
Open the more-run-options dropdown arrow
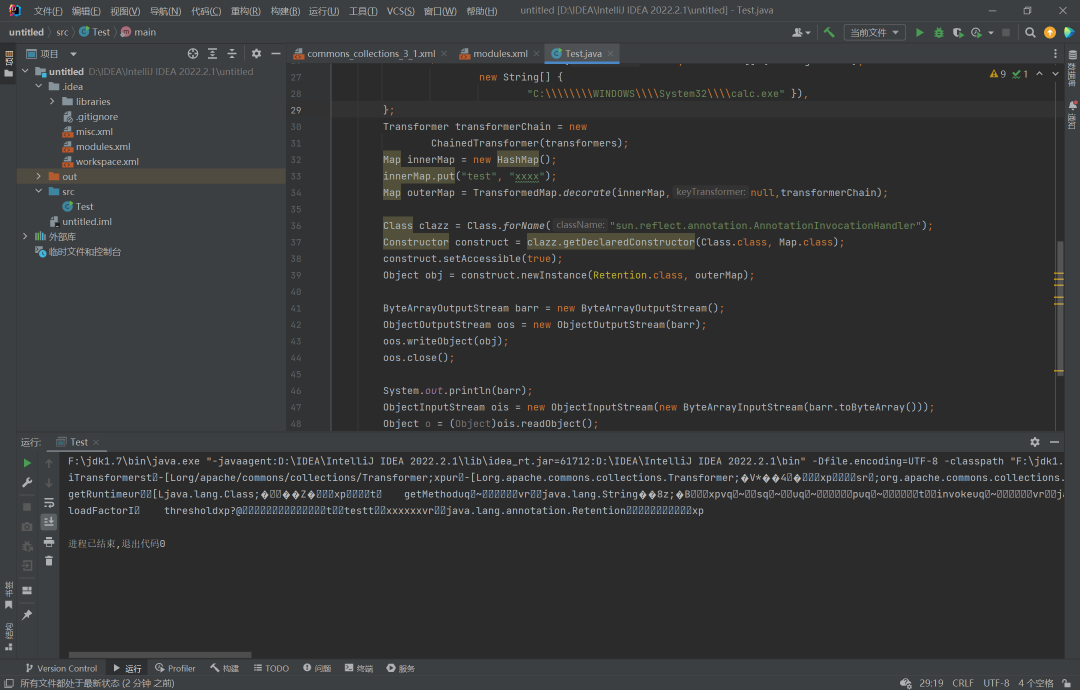[991, 32]
